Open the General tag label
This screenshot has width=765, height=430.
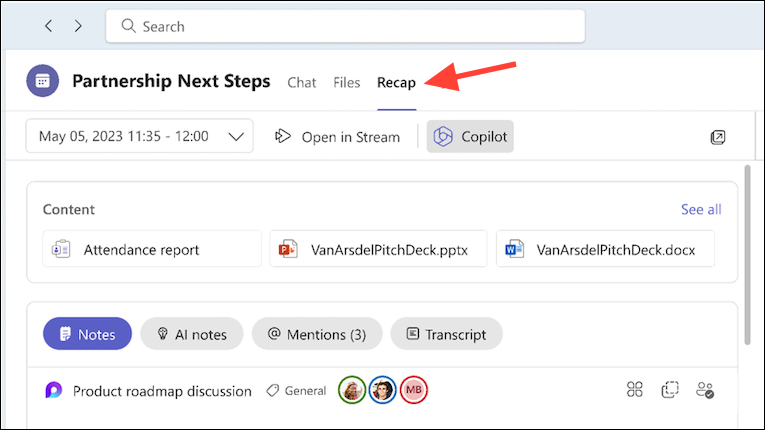pos(297,391)
